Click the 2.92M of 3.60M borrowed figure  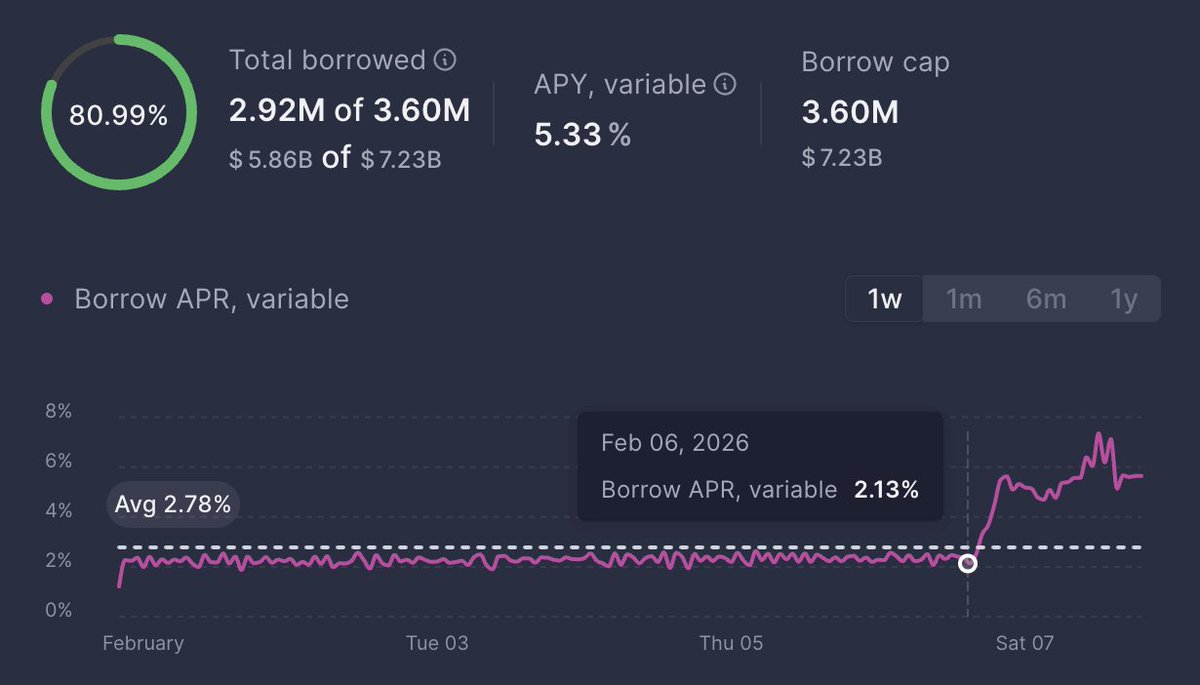pos(349,111)
